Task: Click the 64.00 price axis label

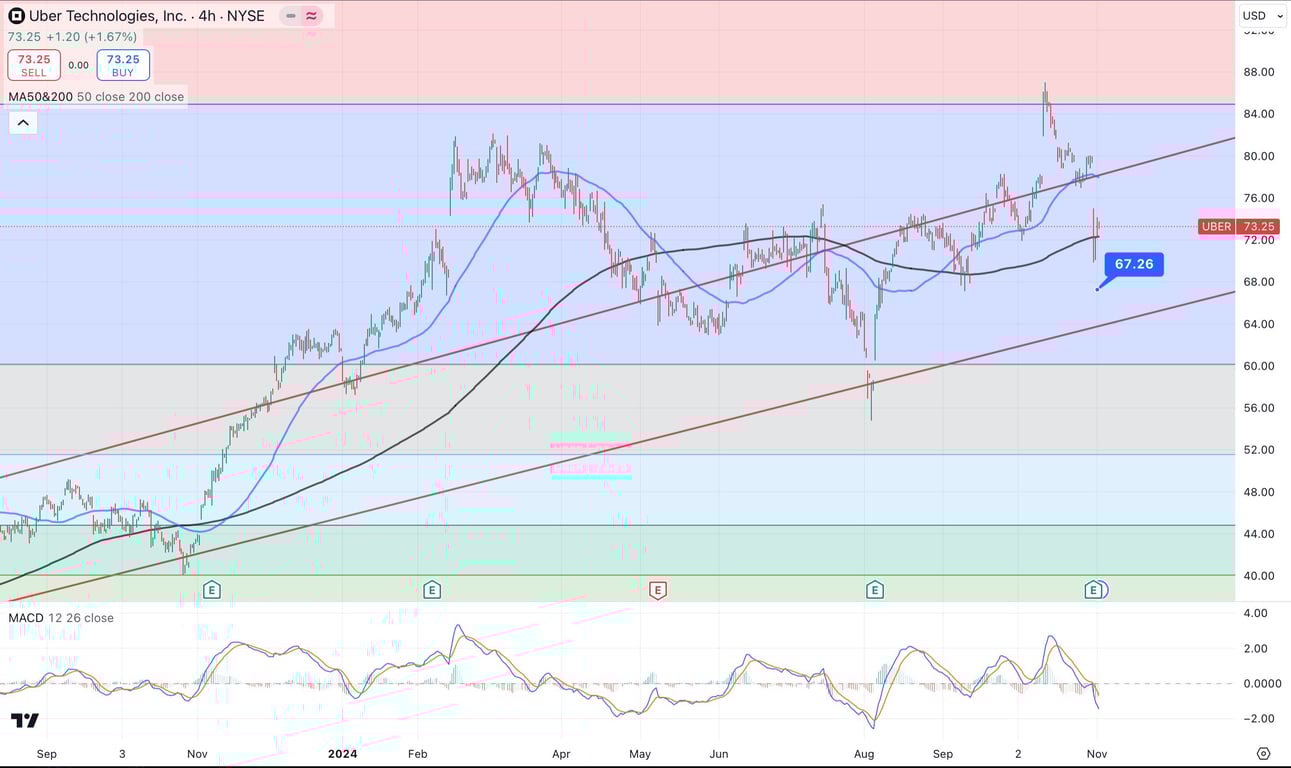Action: (x=1259, y=324)
